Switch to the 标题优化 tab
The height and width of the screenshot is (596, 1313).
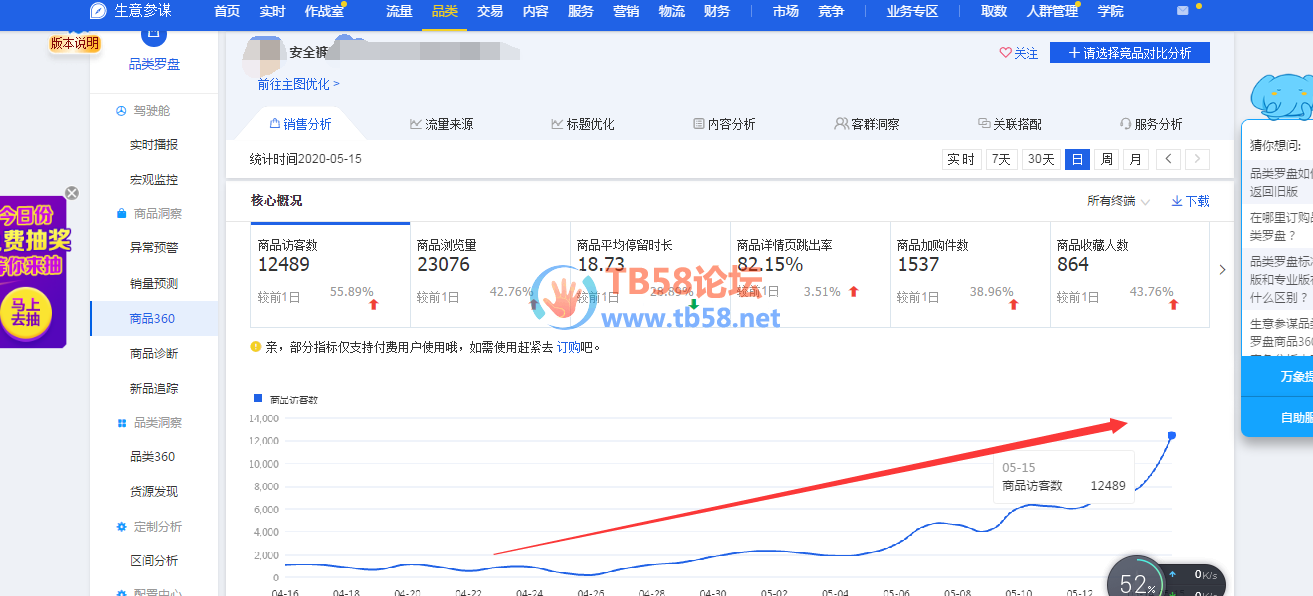click(x=583, y=124)
